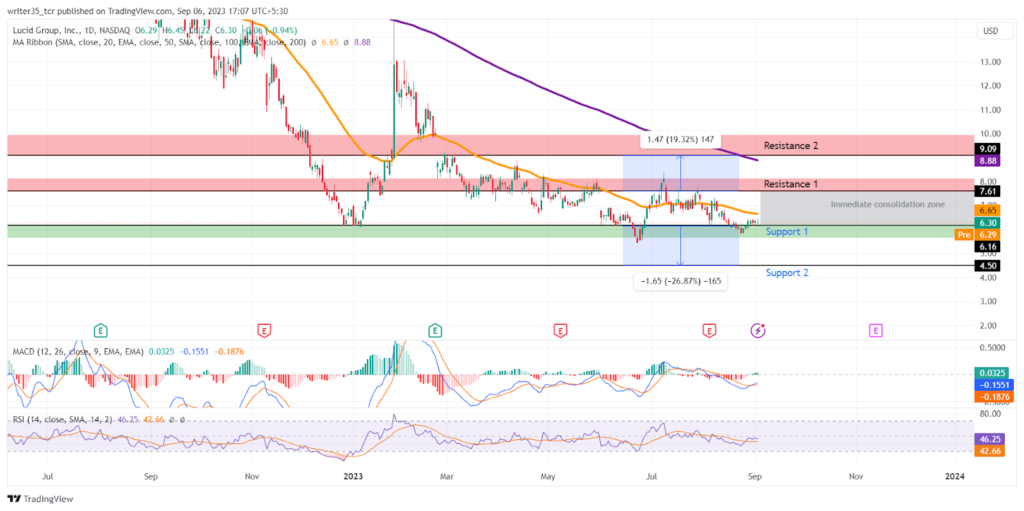Click the TradingView logo
Screen dimensions: 1024x511
click(42, 499)
